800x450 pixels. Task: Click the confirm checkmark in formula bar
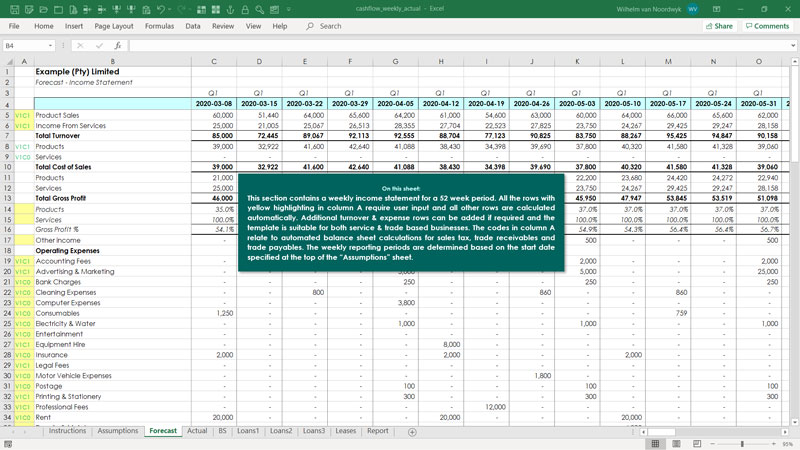coord(99,45)
